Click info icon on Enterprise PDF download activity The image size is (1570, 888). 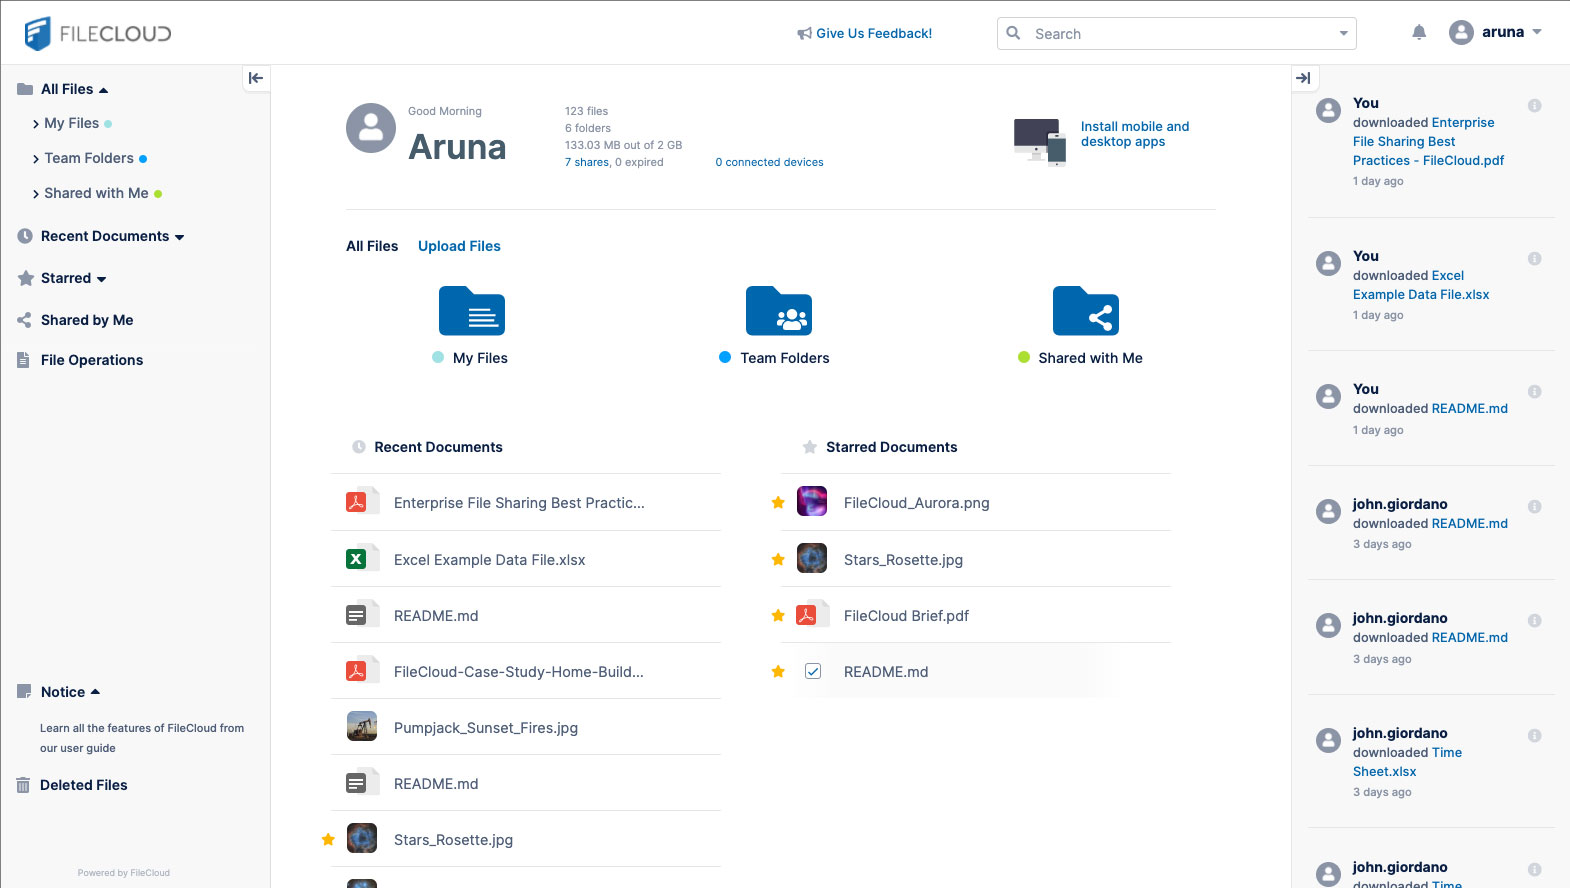[1534, 106]
